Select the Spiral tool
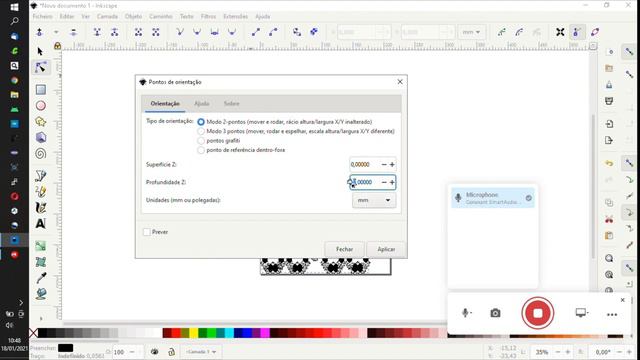Image resolution: width=640 pixels, height=360 pixels. 40,153
